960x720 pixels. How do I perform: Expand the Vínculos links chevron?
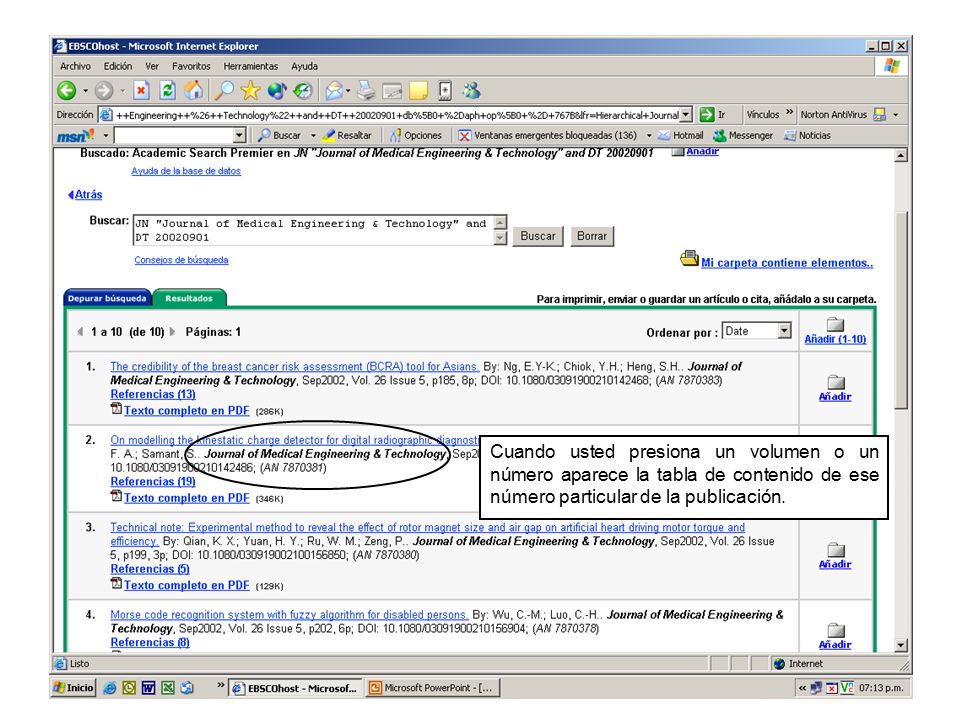tap(789, 113)
